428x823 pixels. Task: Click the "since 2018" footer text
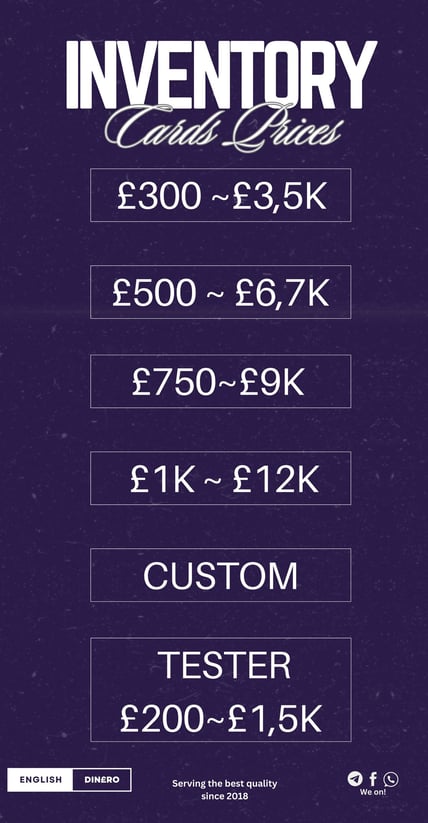pos(225,796)
